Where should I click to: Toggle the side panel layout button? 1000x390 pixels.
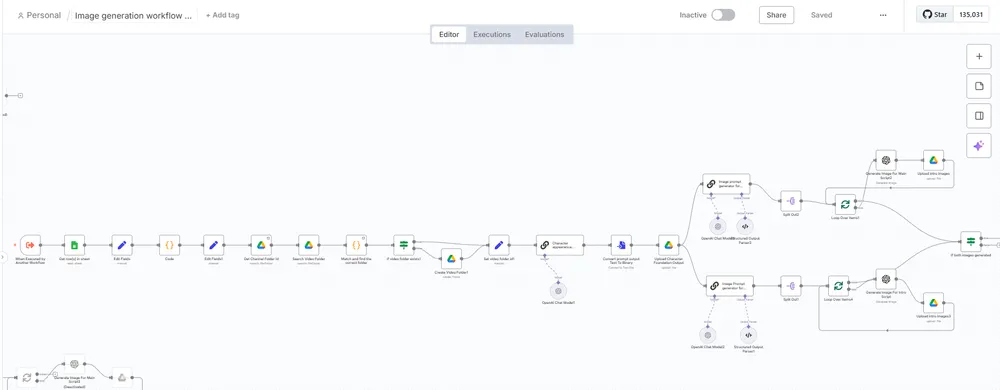(x=979, y=116)
